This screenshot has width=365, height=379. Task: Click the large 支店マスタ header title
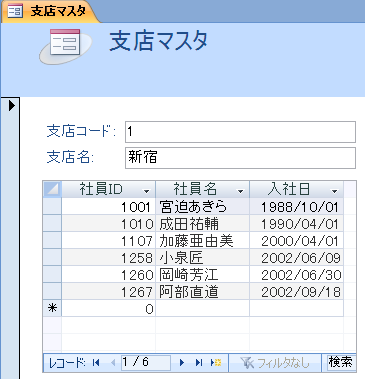point(159,41)
